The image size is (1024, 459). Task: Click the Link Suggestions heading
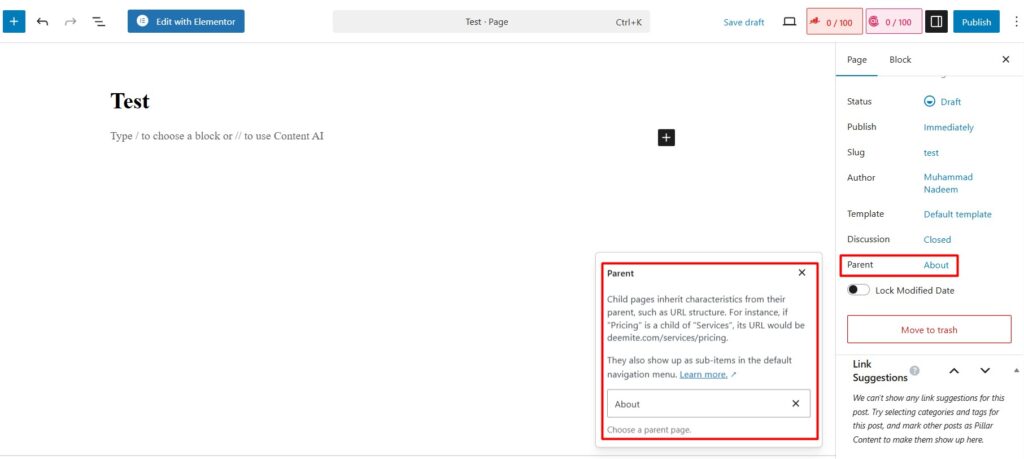point(880,371)
